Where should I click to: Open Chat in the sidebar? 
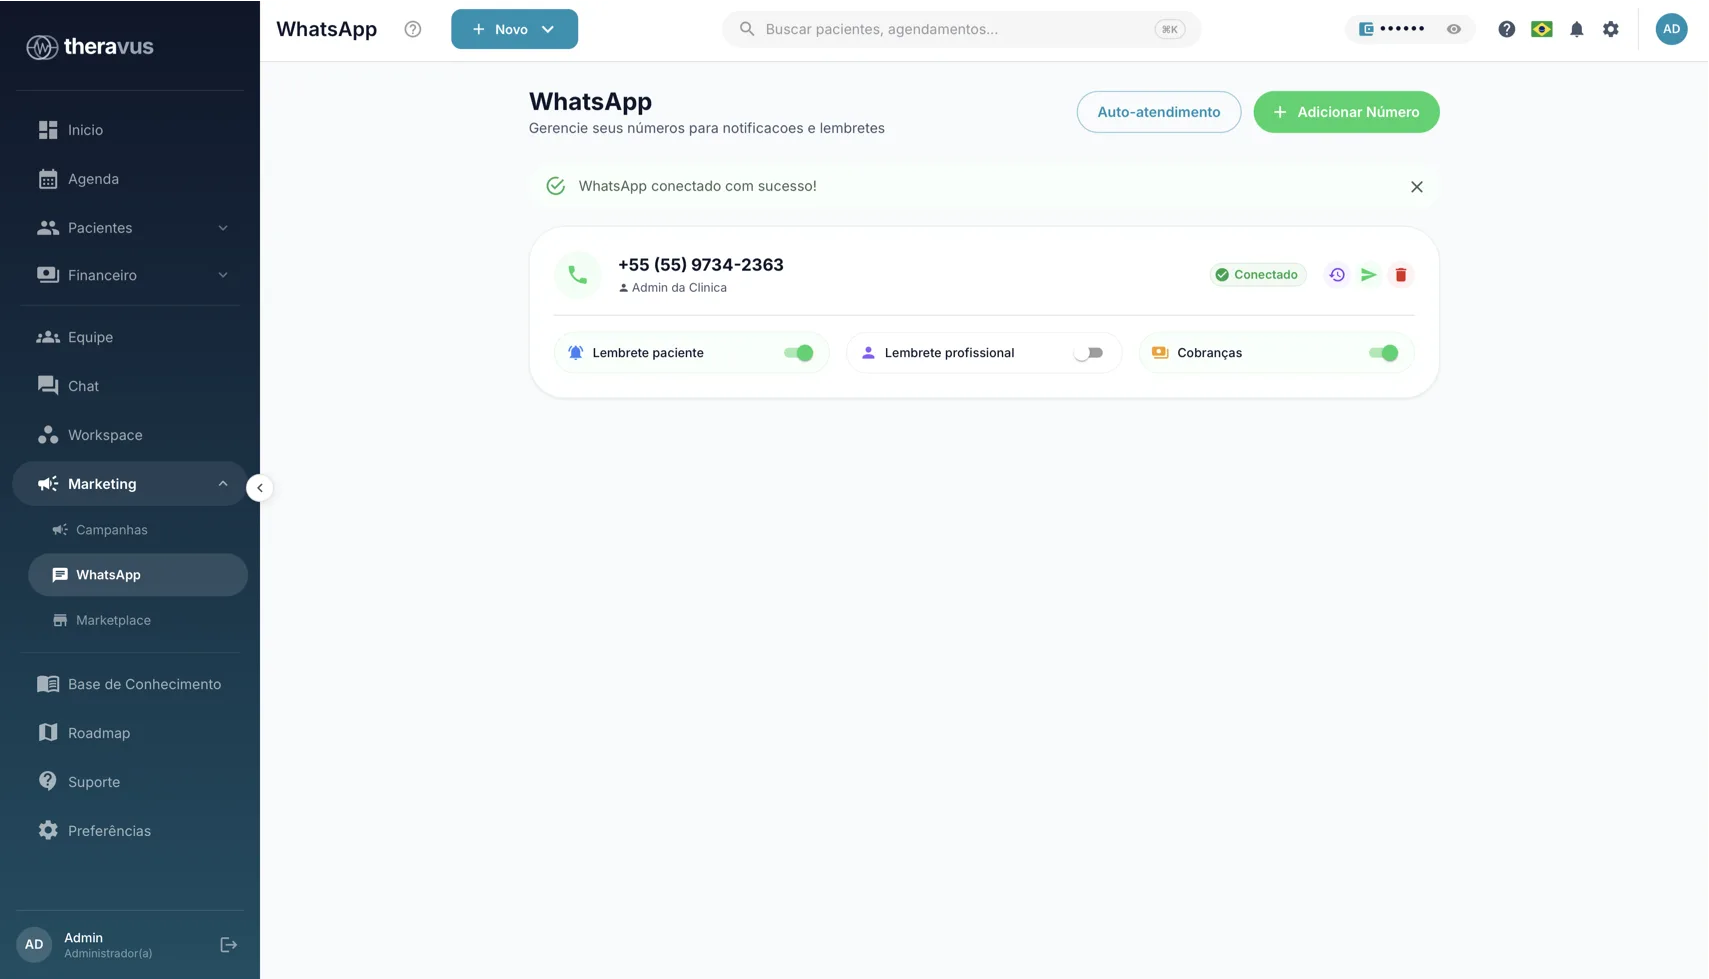(130, 386)
